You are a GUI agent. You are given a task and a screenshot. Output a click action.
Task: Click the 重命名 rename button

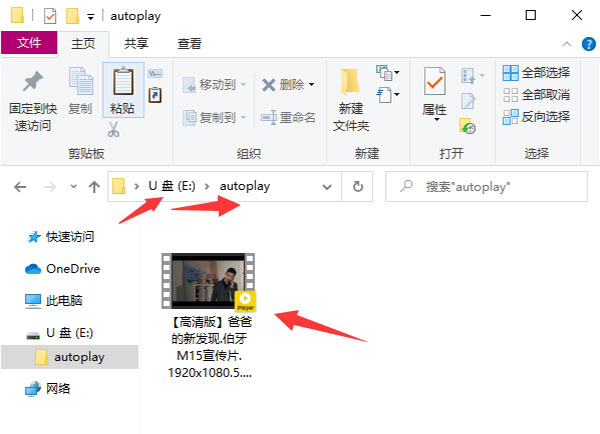[288, 117]
